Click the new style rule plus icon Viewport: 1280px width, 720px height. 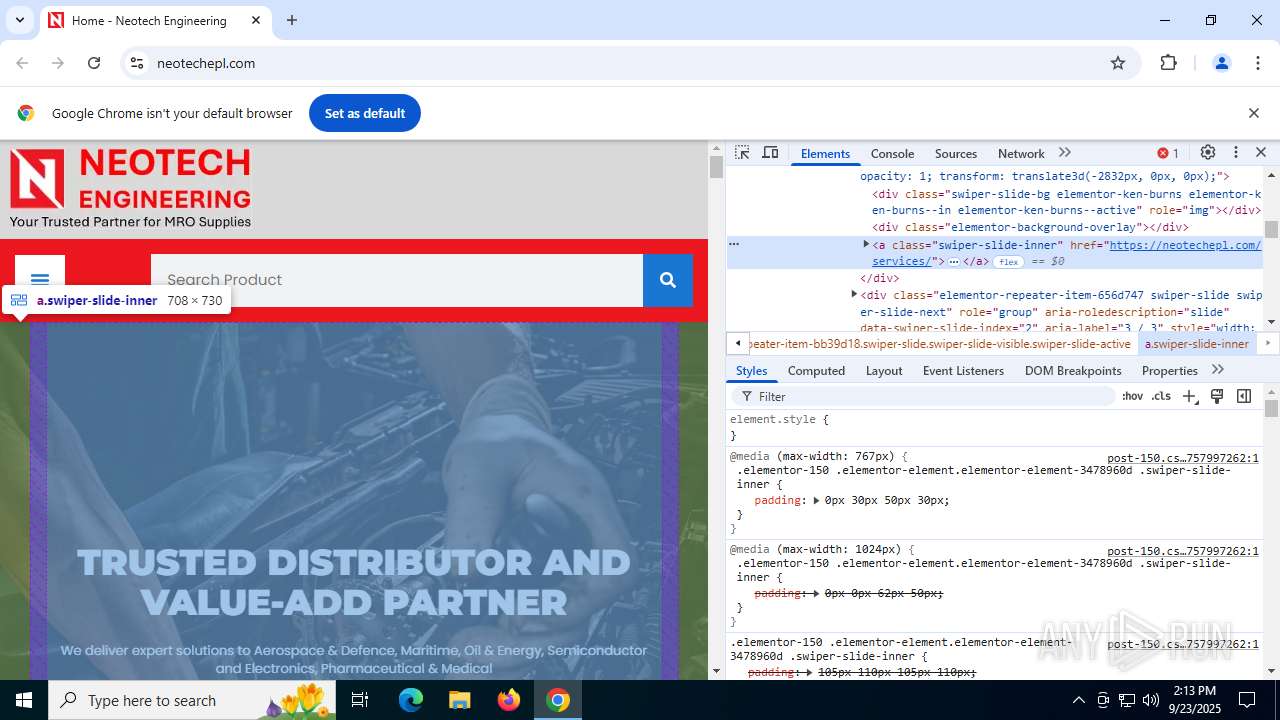point(1189,396)
